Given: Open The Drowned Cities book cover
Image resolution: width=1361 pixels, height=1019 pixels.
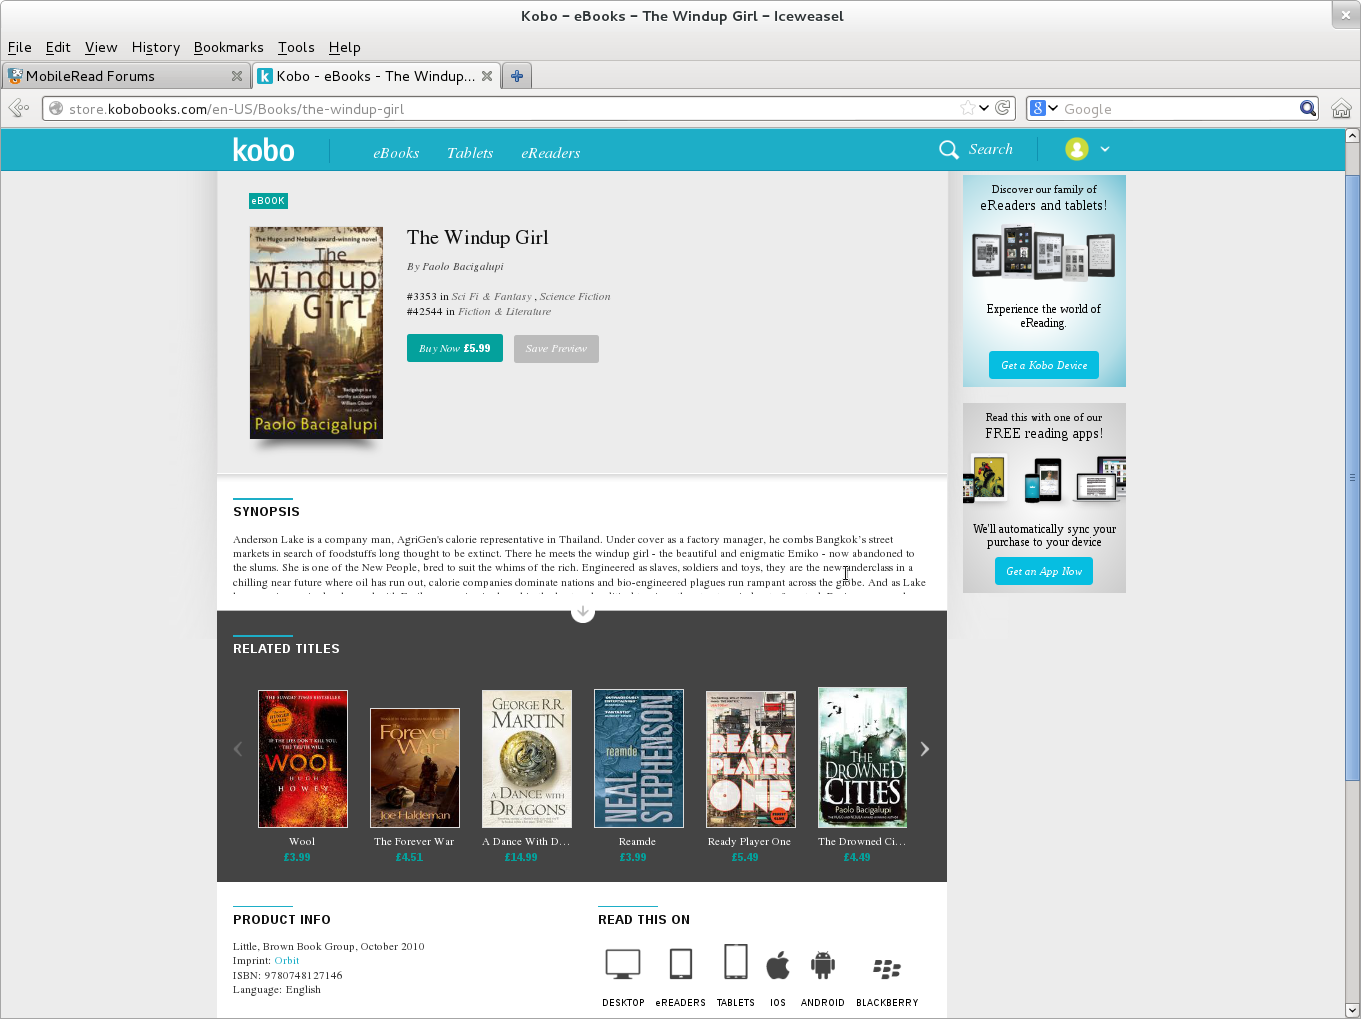Looking at the screenshot, I should click(863, 757).
